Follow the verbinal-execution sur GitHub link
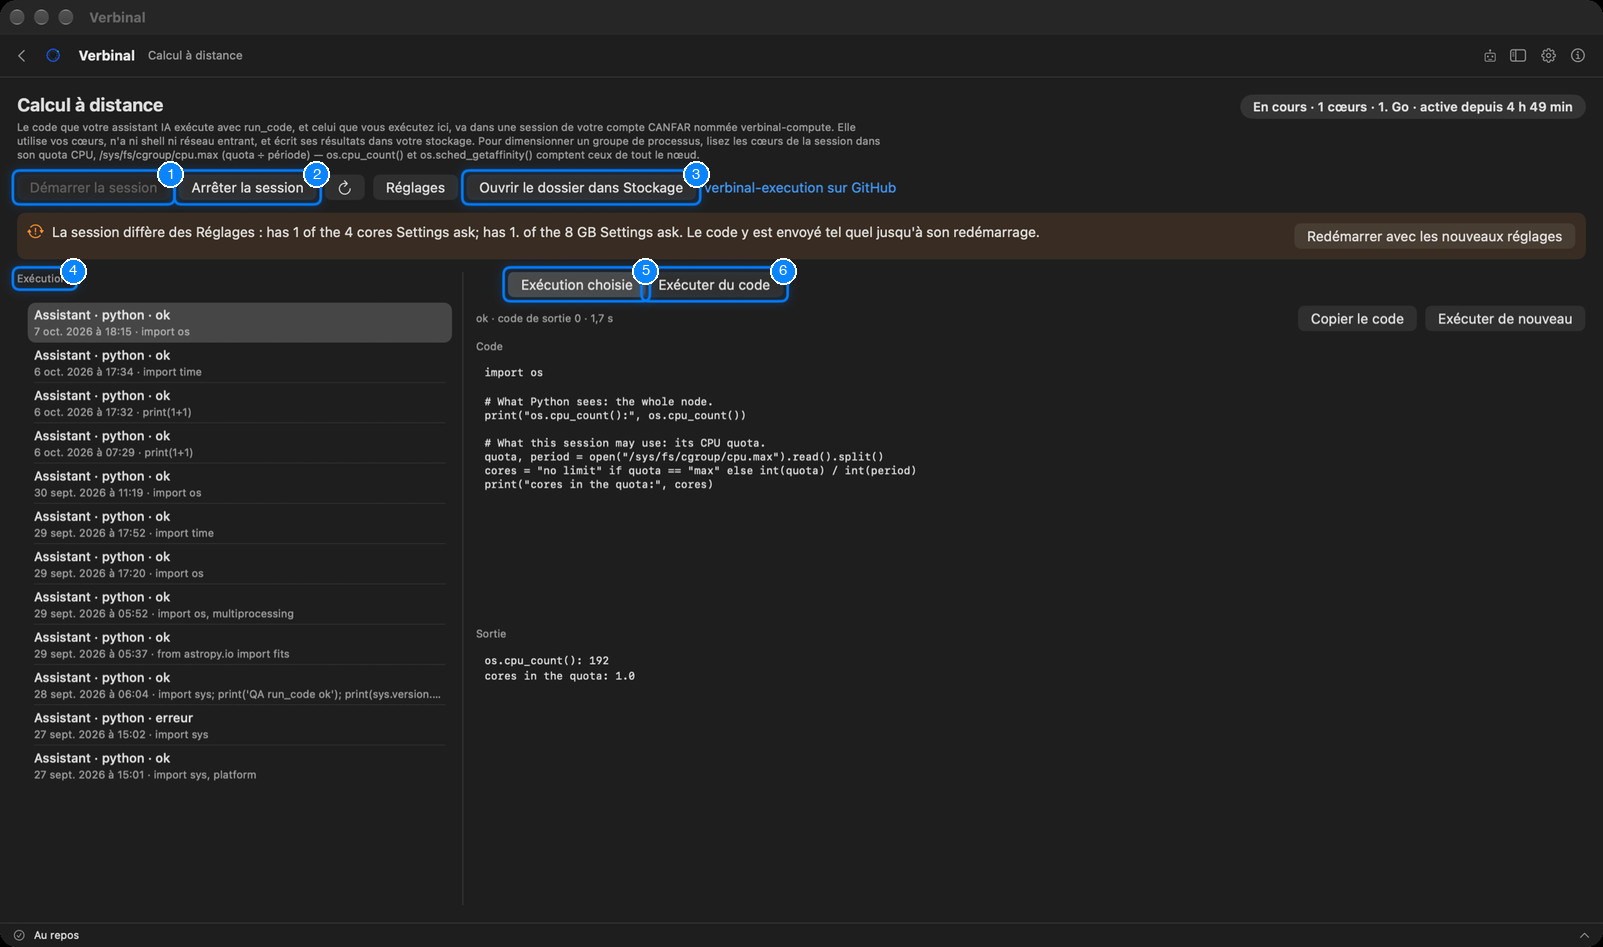The image size is (1603, 947). pos(800,188)
